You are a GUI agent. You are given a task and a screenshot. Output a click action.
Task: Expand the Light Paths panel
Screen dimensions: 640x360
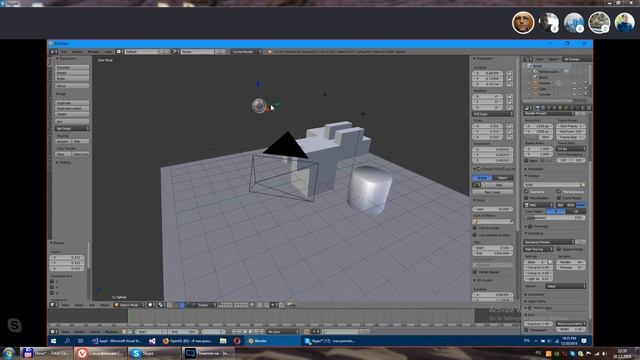tap(537, 301)
